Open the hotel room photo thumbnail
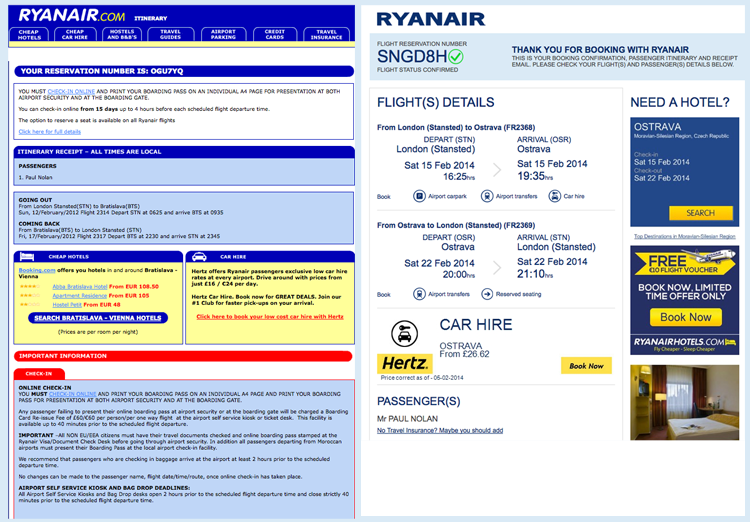750x522 pixels. (x=684, y=402)
